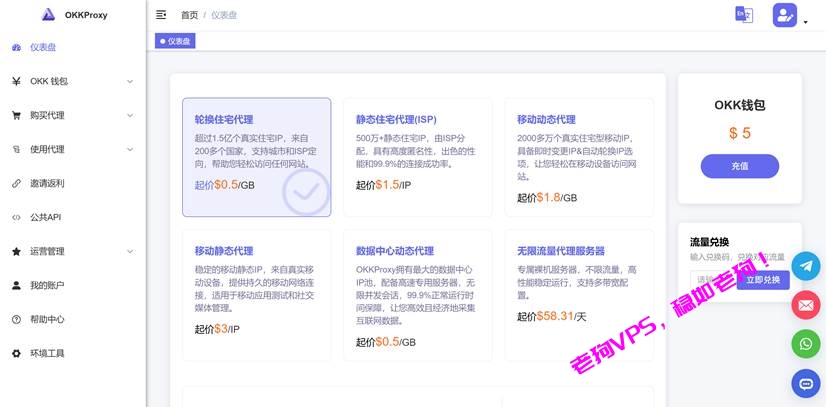This screenshot has height=407, width=826.
Task: Click the $ 5 wallet balance
Action: 740,133
